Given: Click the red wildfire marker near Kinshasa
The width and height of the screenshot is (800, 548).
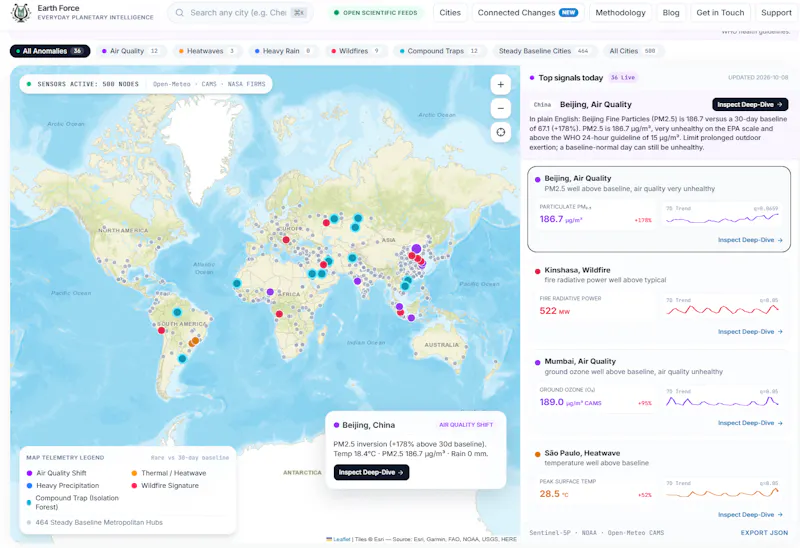Looking at the screenshot, I should click(x=279, y=314).
